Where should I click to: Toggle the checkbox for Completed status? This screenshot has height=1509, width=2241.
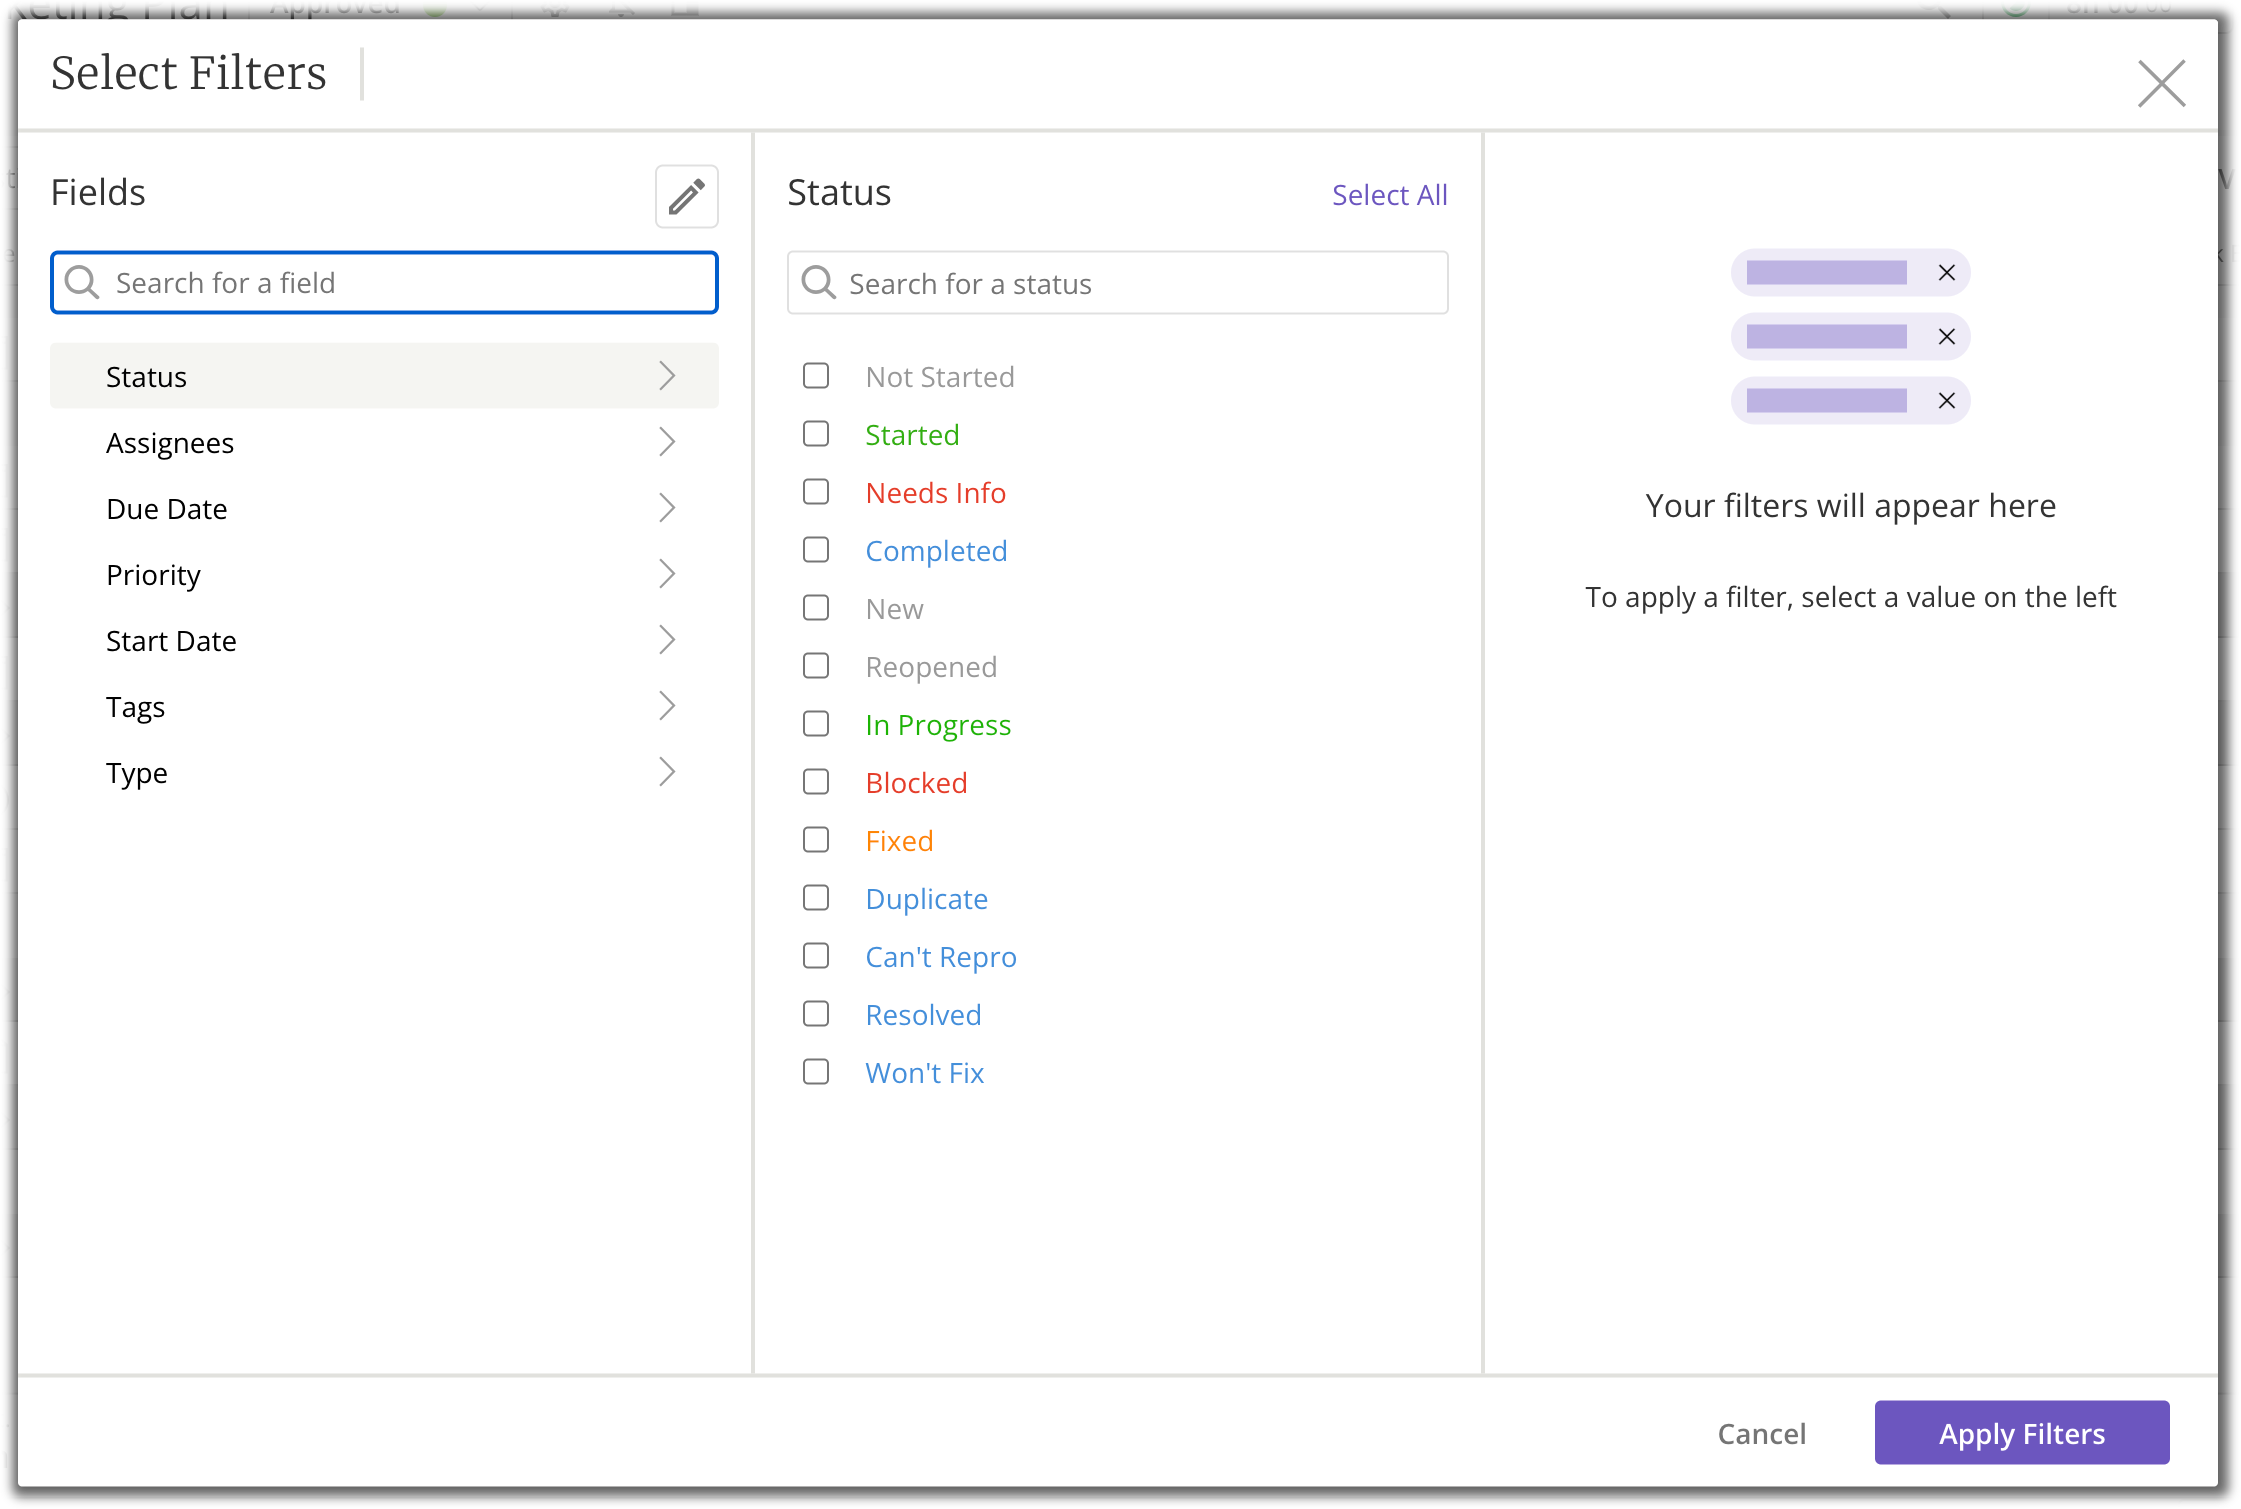[x=817, y=549]
